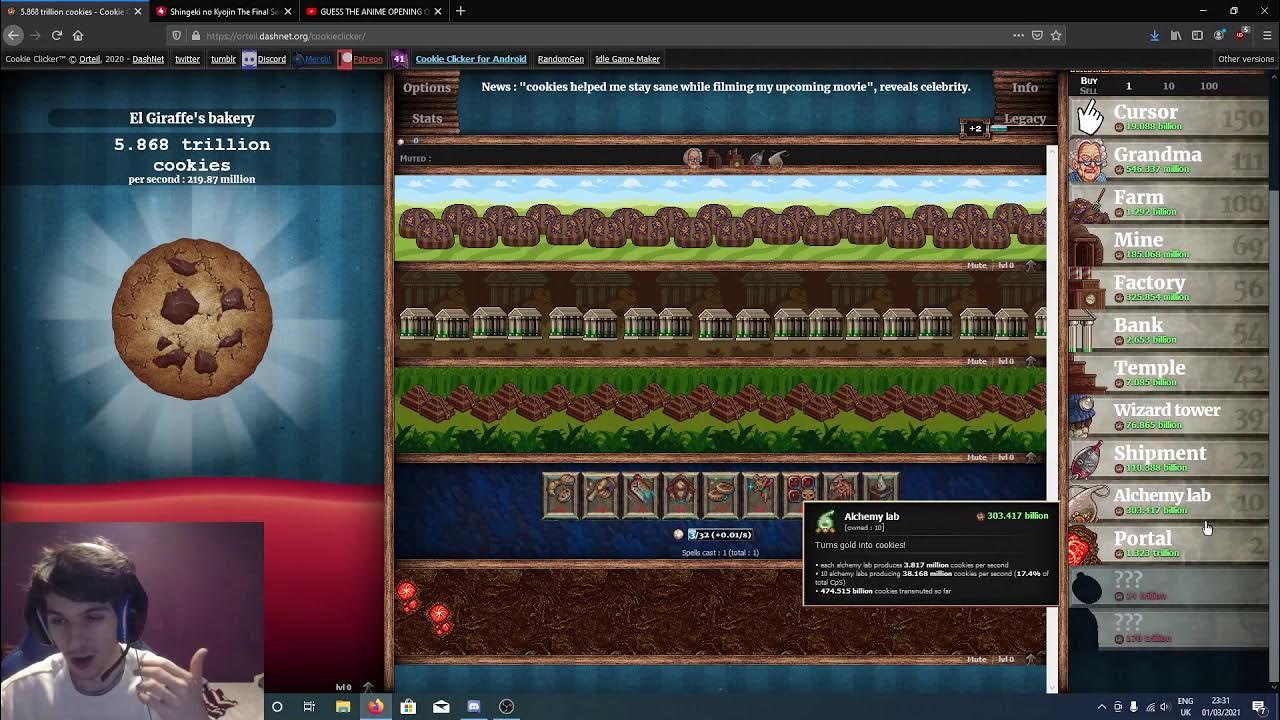Click the Cursor pointing-hand store icon

click(x=1090, y=118)
